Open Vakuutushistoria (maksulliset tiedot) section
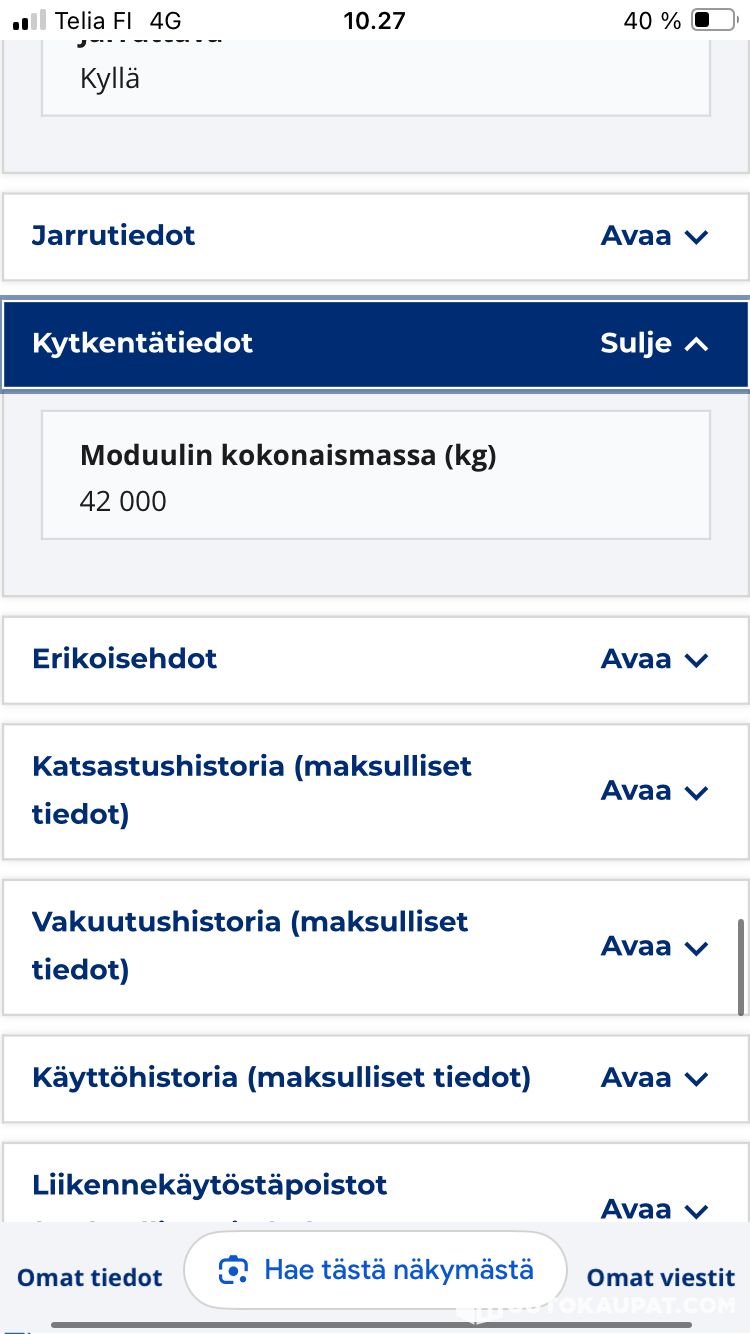The image size is (750, 1334). click(375, 946)
